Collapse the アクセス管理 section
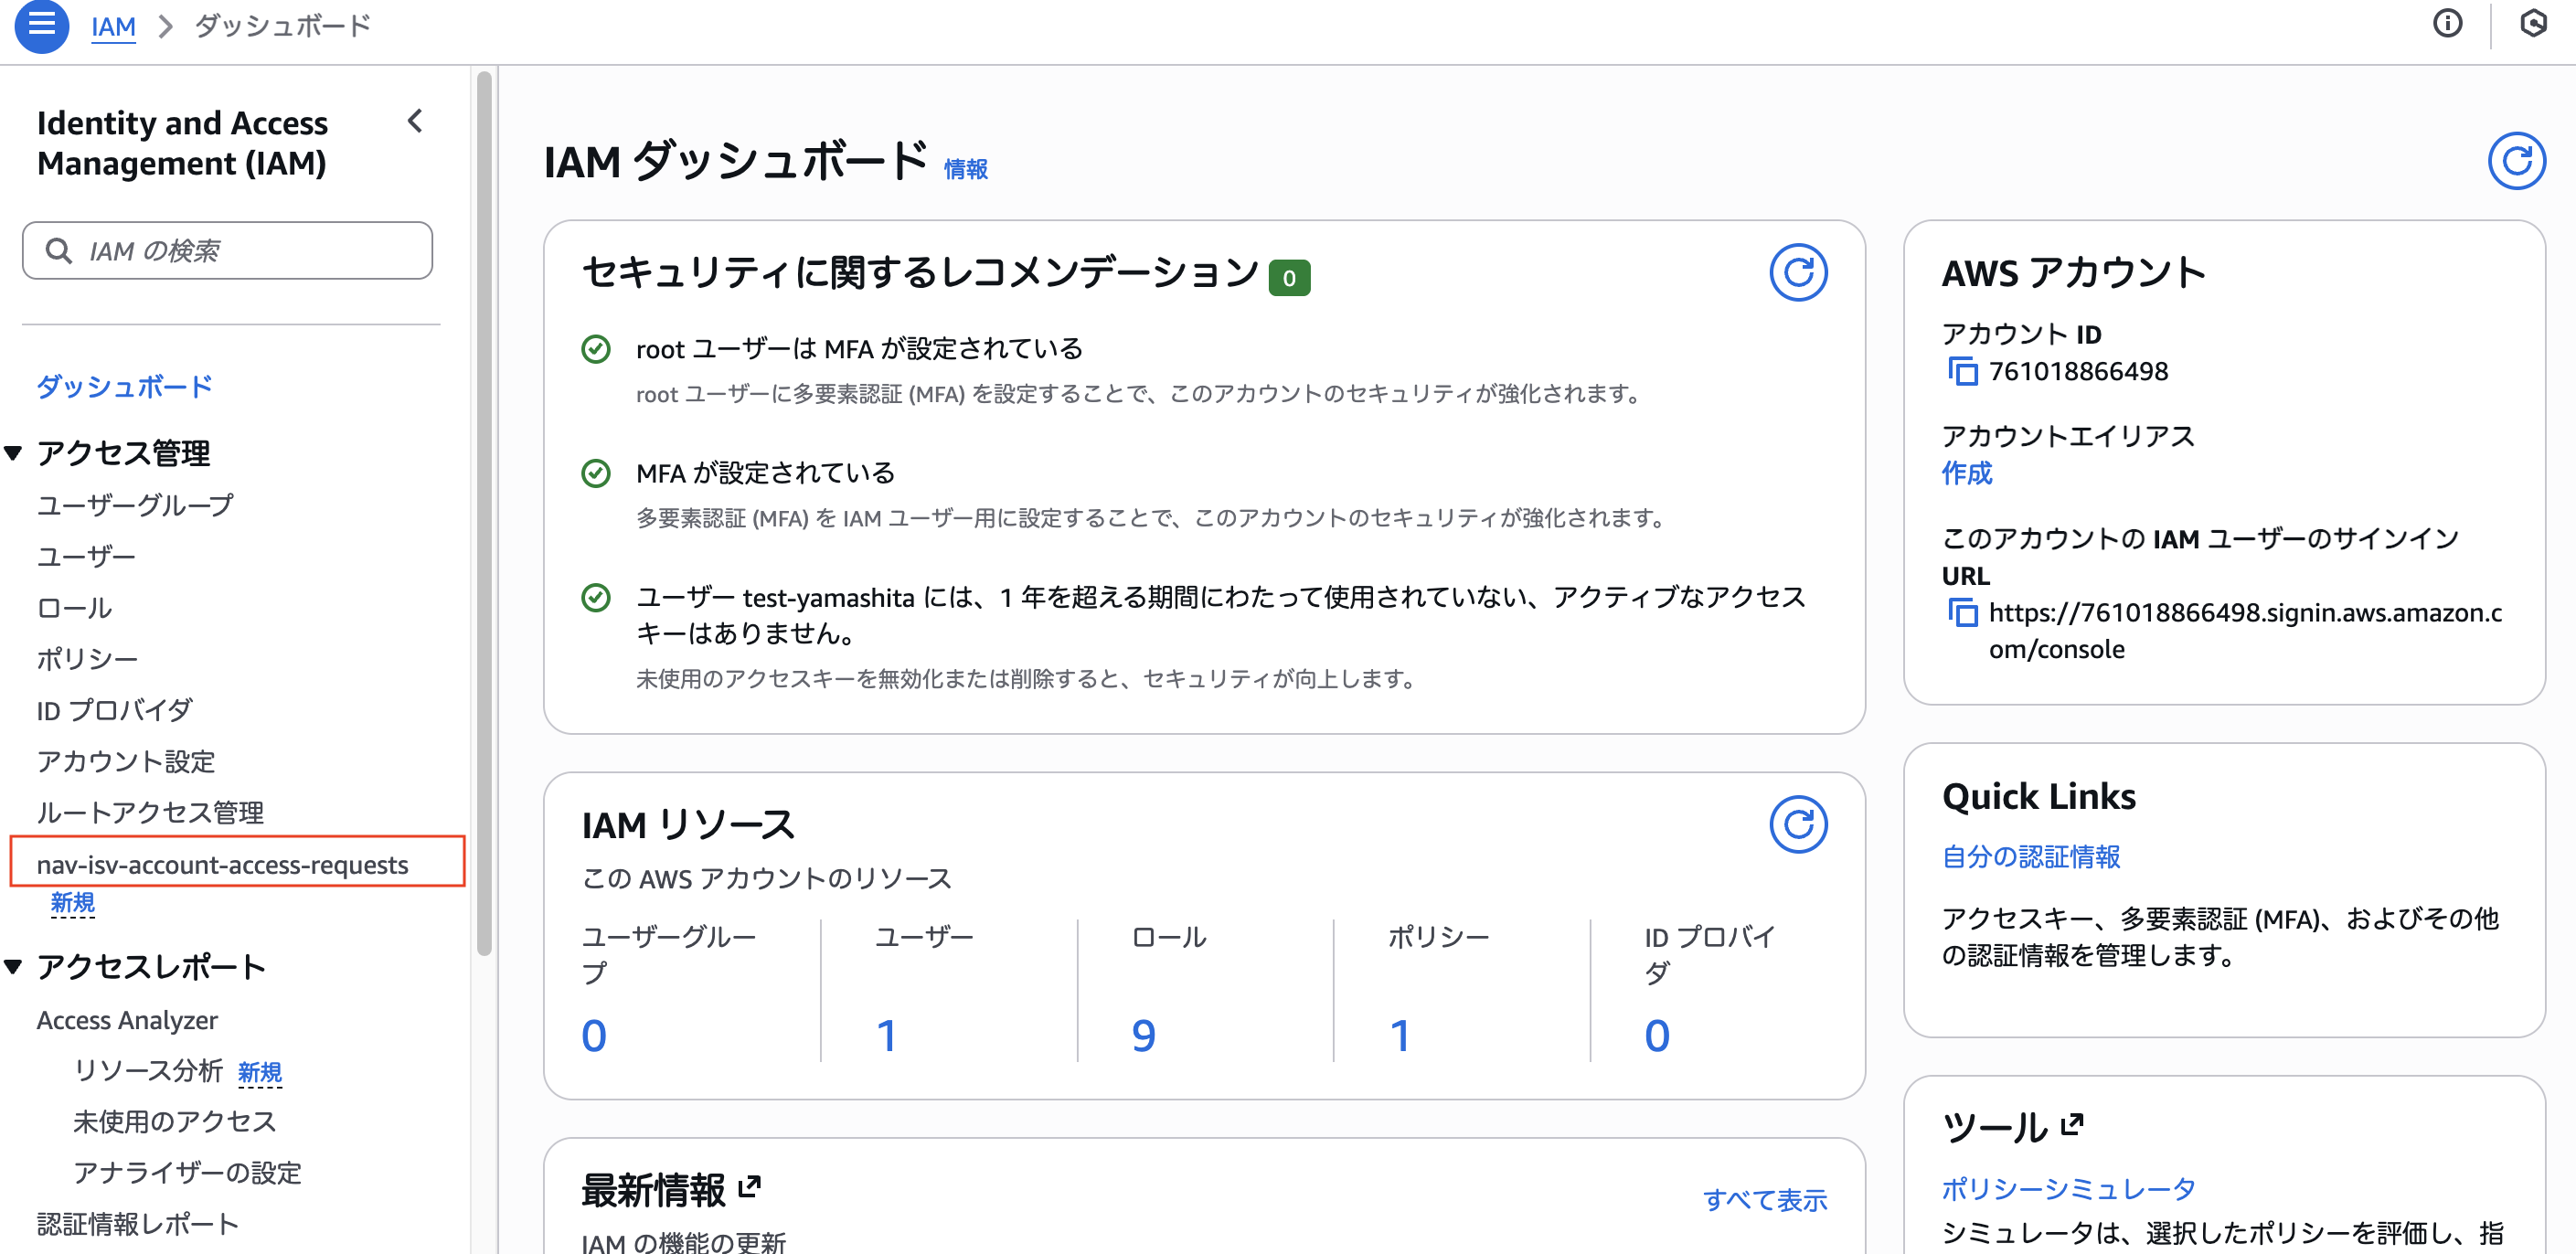 (14, 452)
